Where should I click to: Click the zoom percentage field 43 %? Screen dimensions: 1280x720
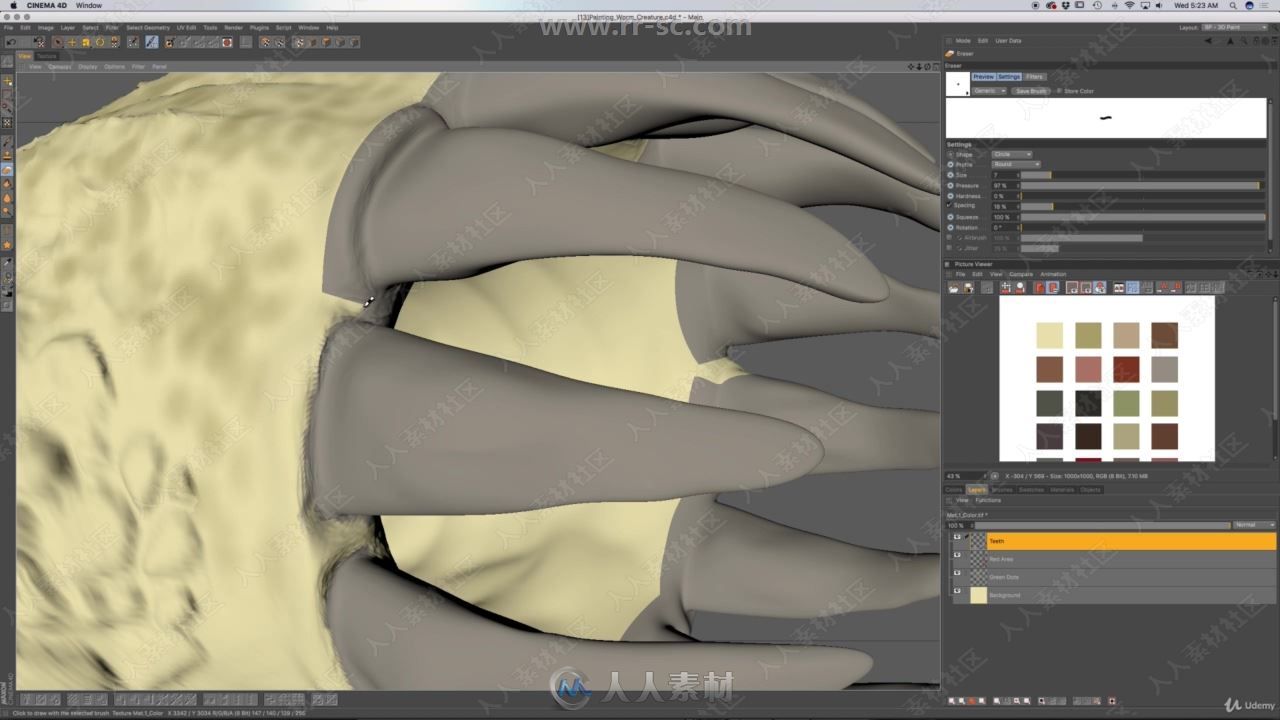tap(965, 476)
